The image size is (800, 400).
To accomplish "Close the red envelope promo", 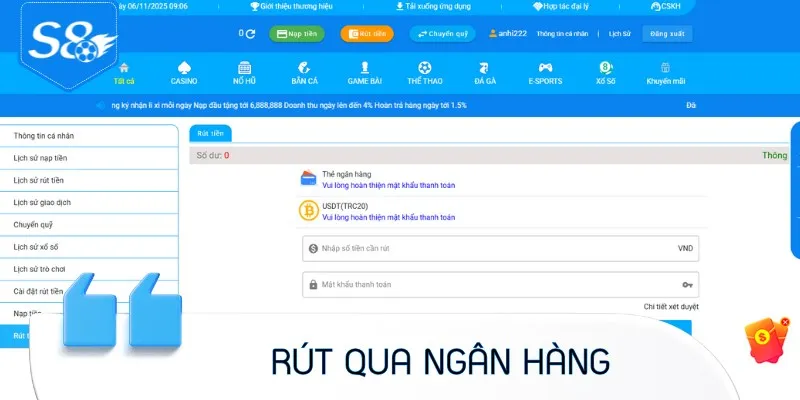I will coord(785,322).
